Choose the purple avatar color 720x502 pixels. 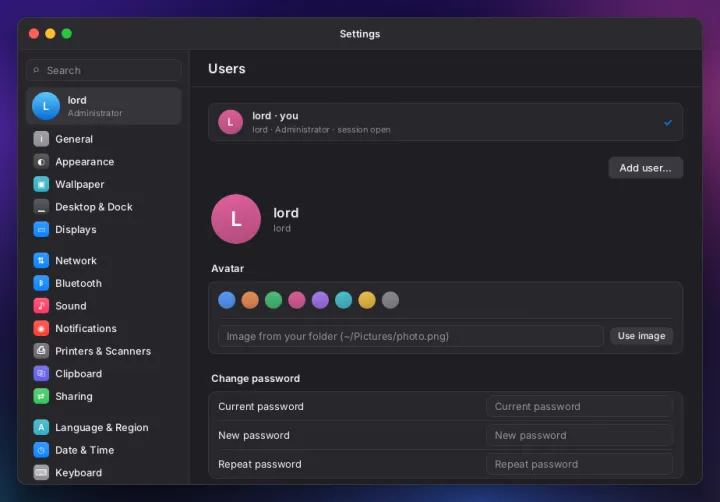tap(320, 300)
